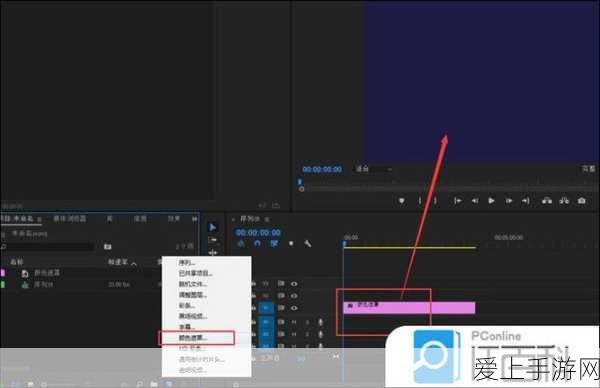Toggle track targeting for V1

(x=266, y=308)
